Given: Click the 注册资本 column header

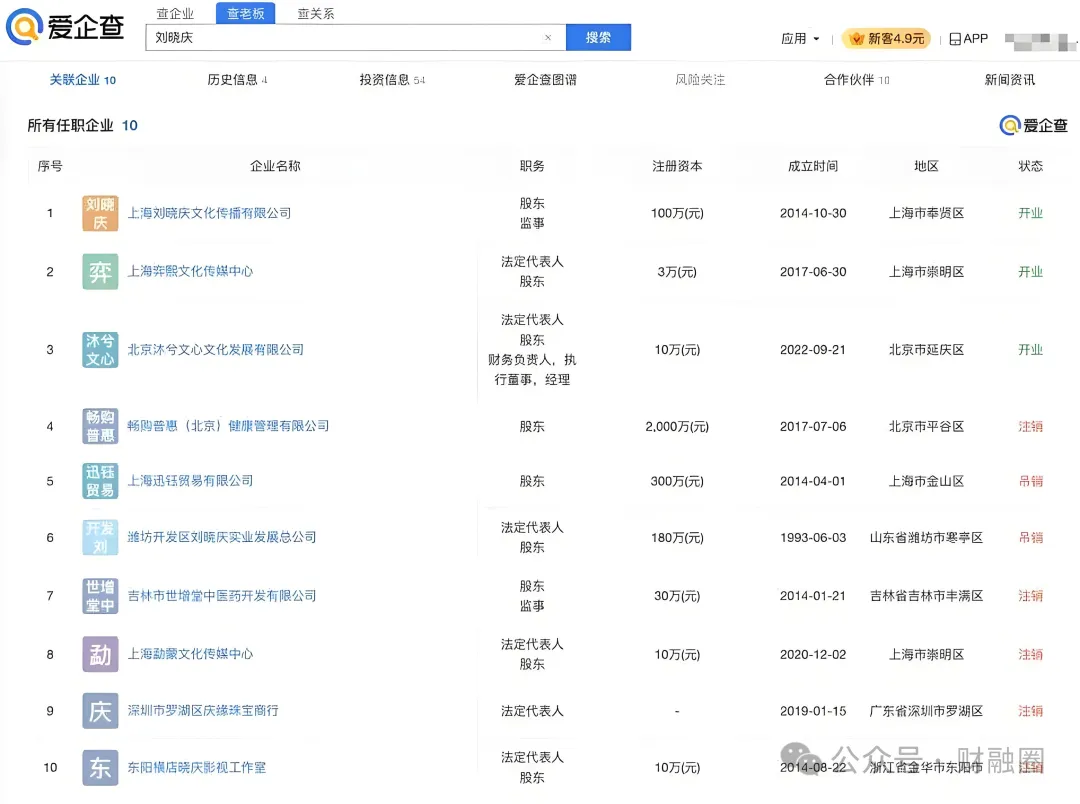Looking at the screenshot, I should [677, 166].
